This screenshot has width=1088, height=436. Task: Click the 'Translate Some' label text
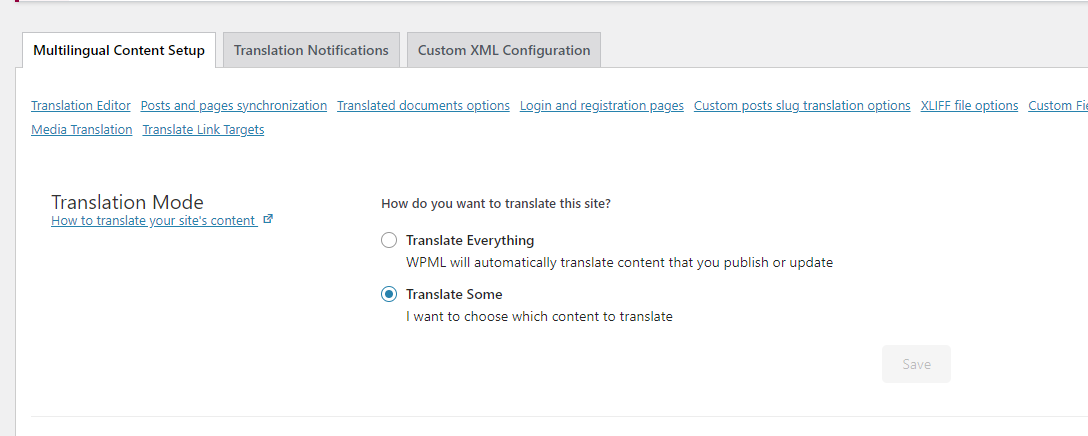click(454, 294)
